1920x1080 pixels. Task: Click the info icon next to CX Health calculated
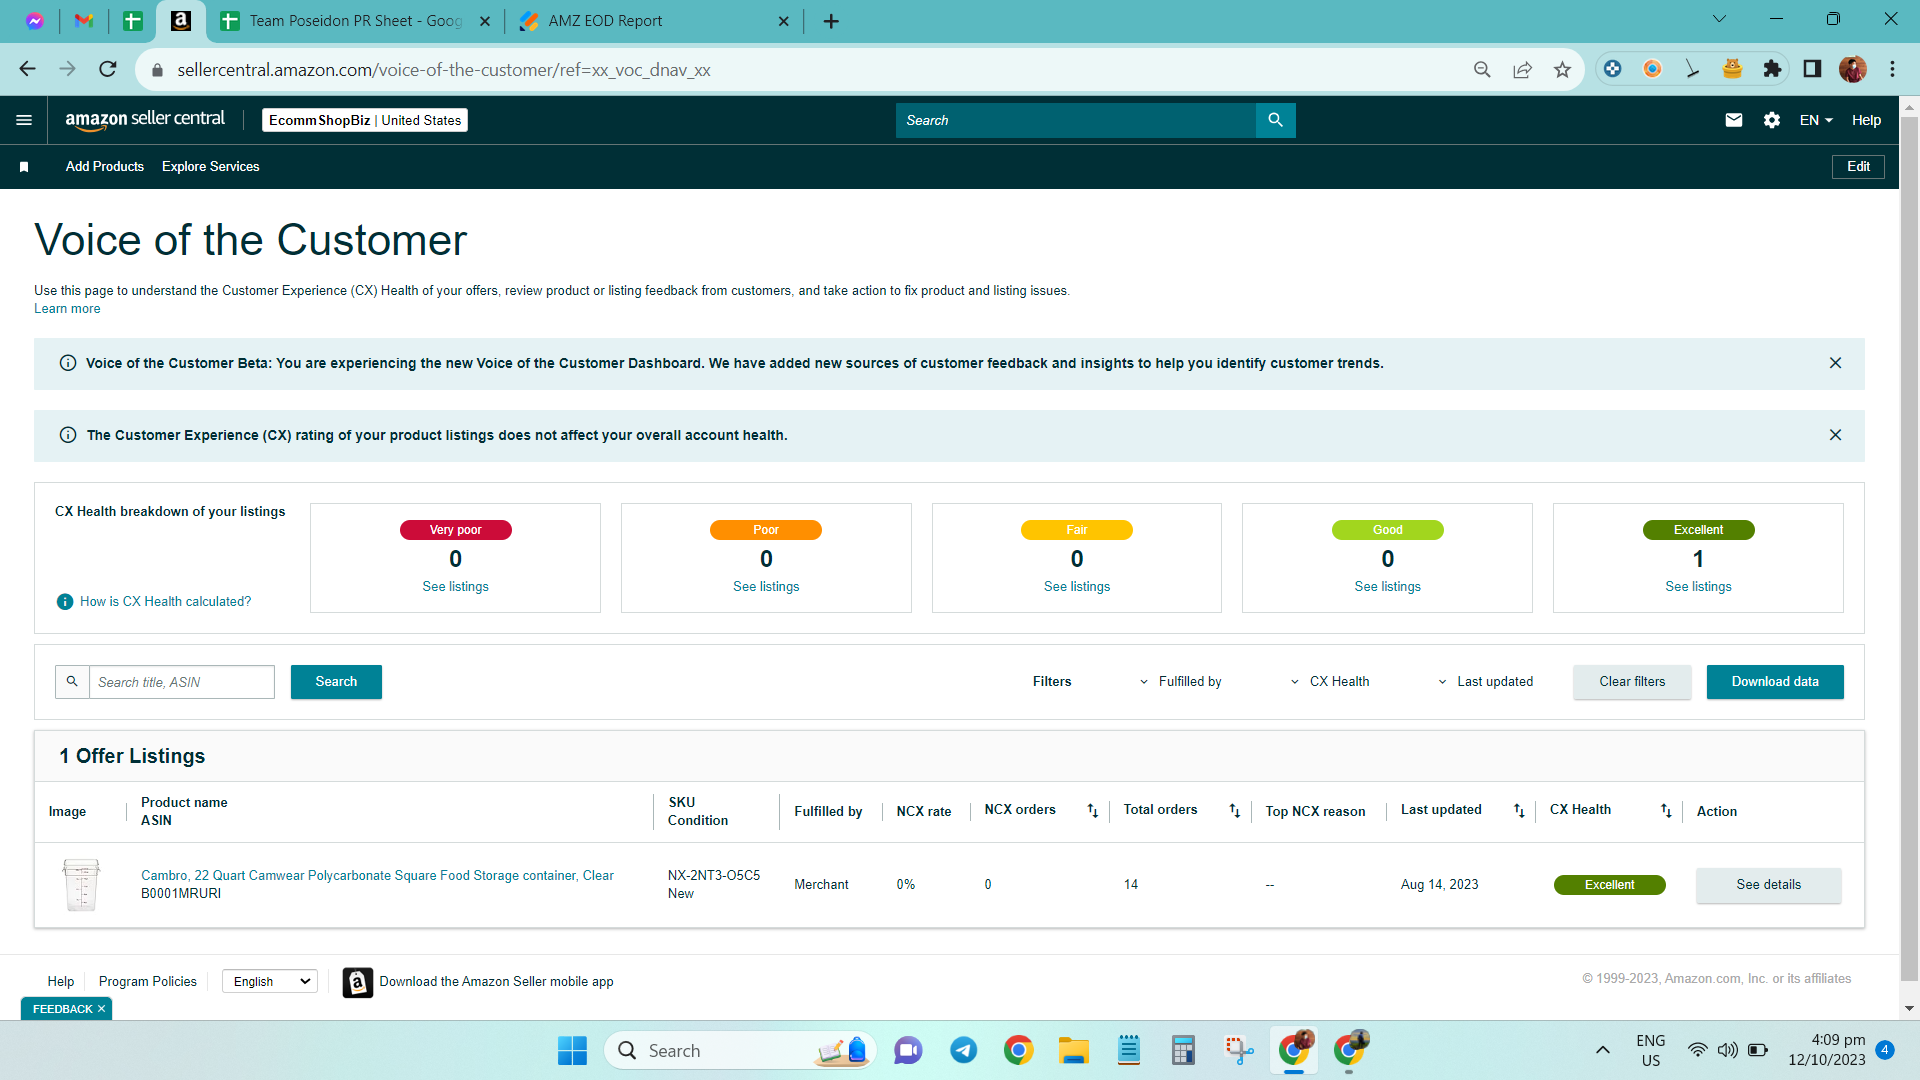65,601
